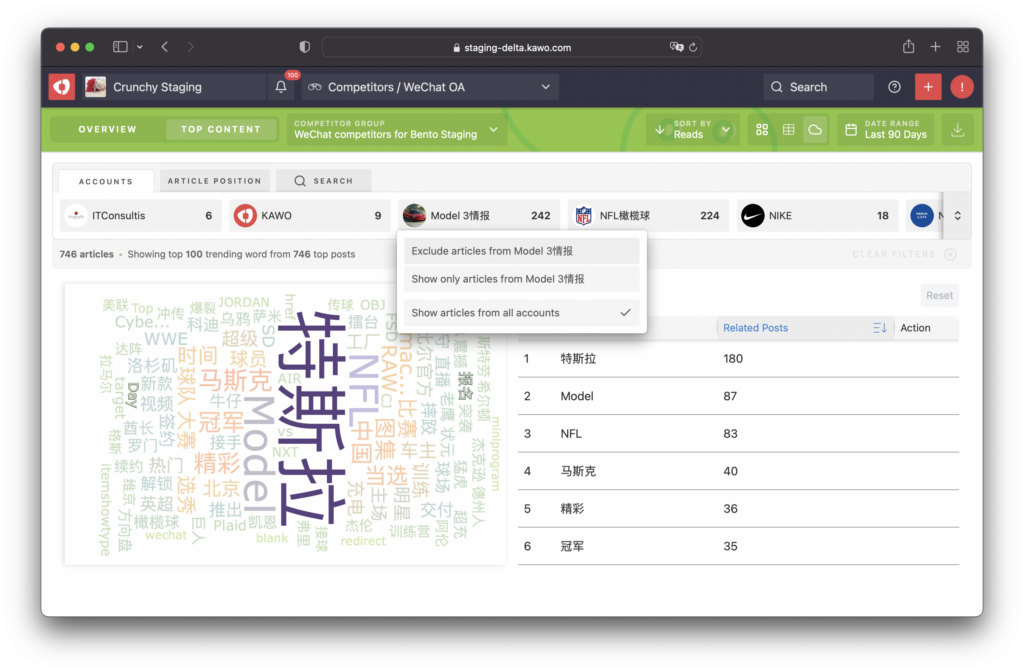Choose Exclude articles from Model 3情报
1024x671 pixels.
click(522, 251)
